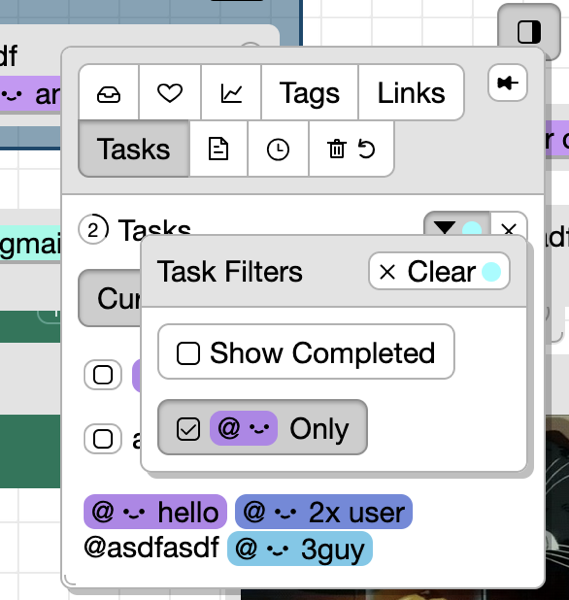Open the trash and restore tab

(351, 149)
